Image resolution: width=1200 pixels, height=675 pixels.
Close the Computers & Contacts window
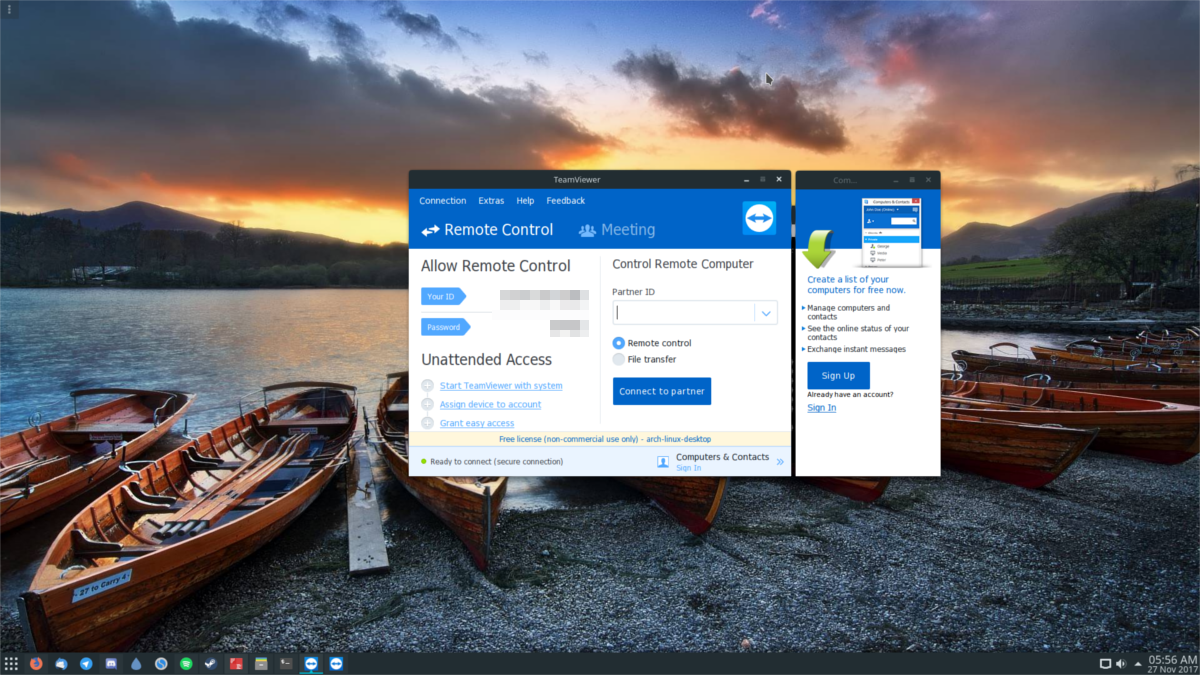929,180
